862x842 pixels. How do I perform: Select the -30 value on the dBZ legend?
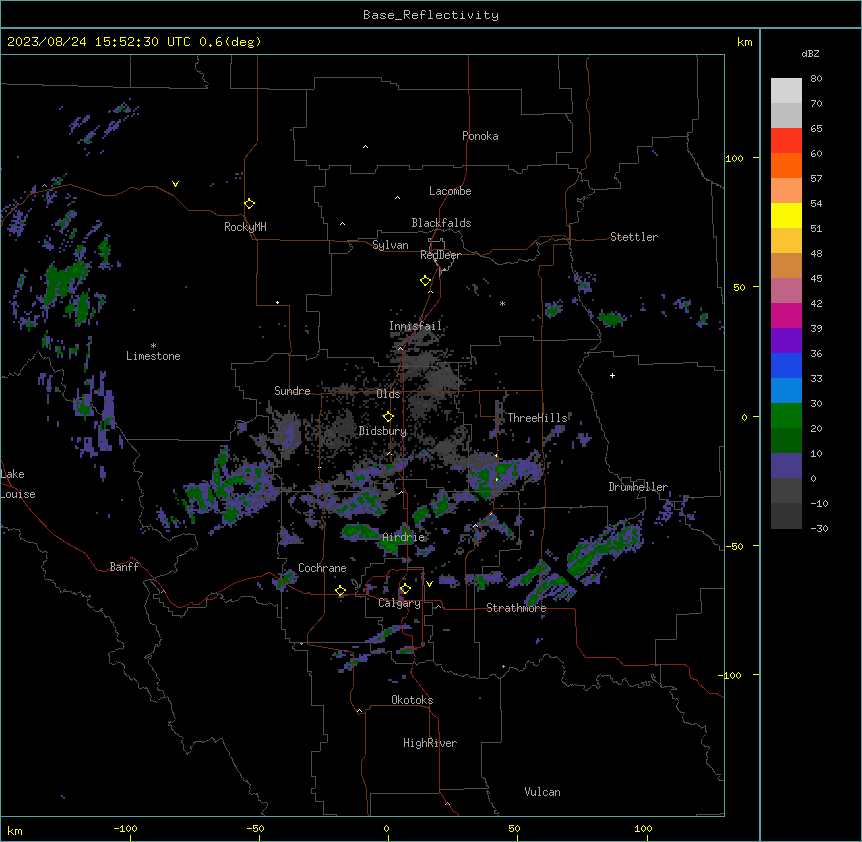pyautogui.click(x=819, y=528)
